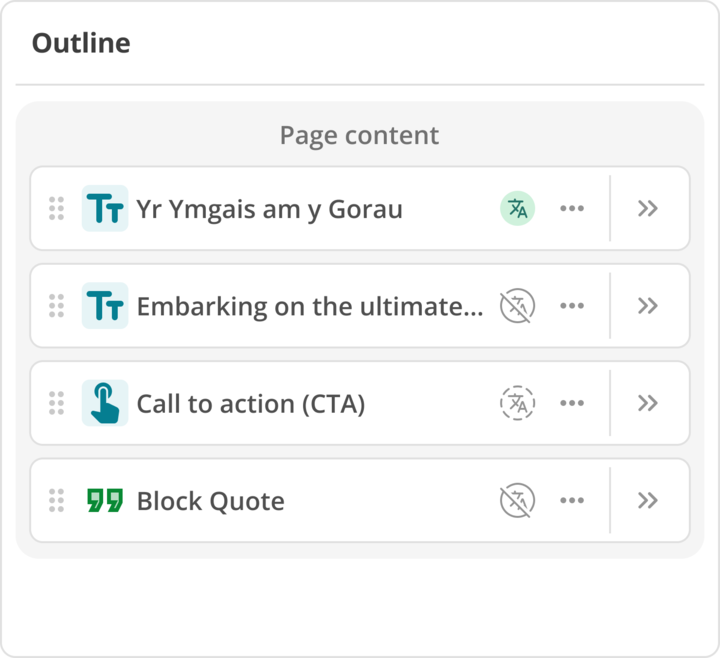Click the pointer icon for Call to action
The width and height of the screenshot is (720, 658).
click(105, 403)
